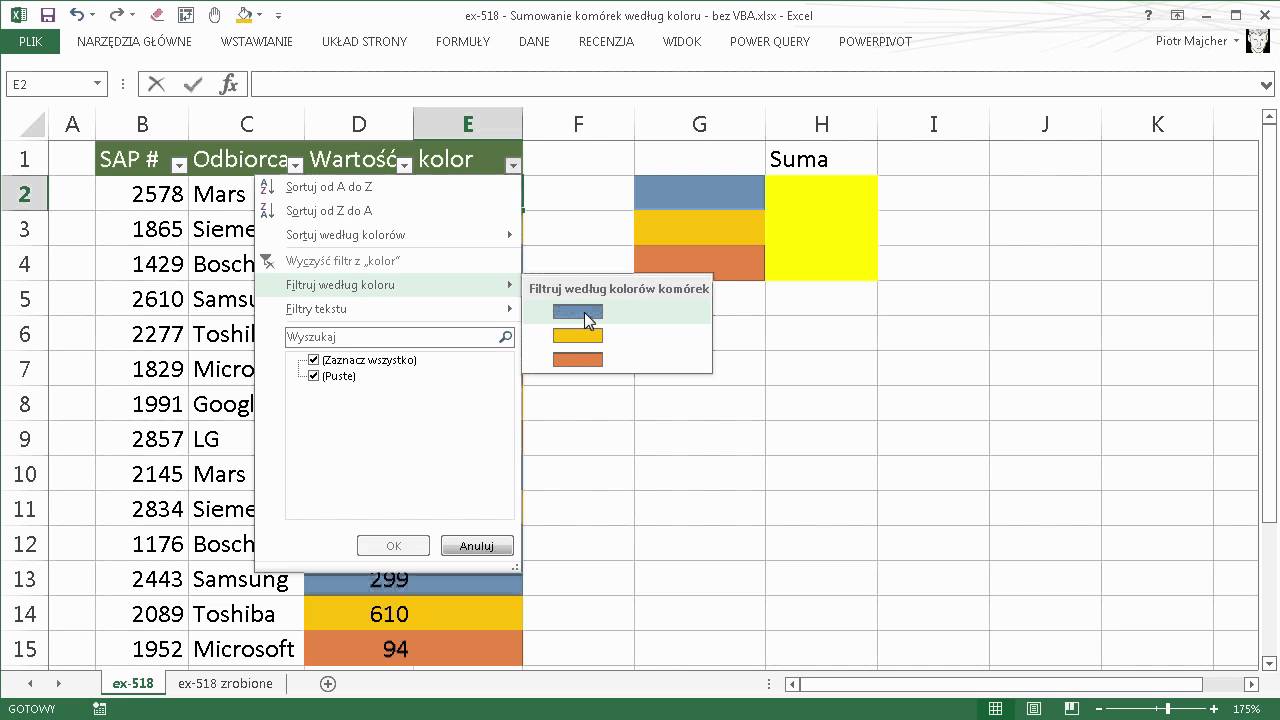Select the Suma header cell

click(822, 159)
